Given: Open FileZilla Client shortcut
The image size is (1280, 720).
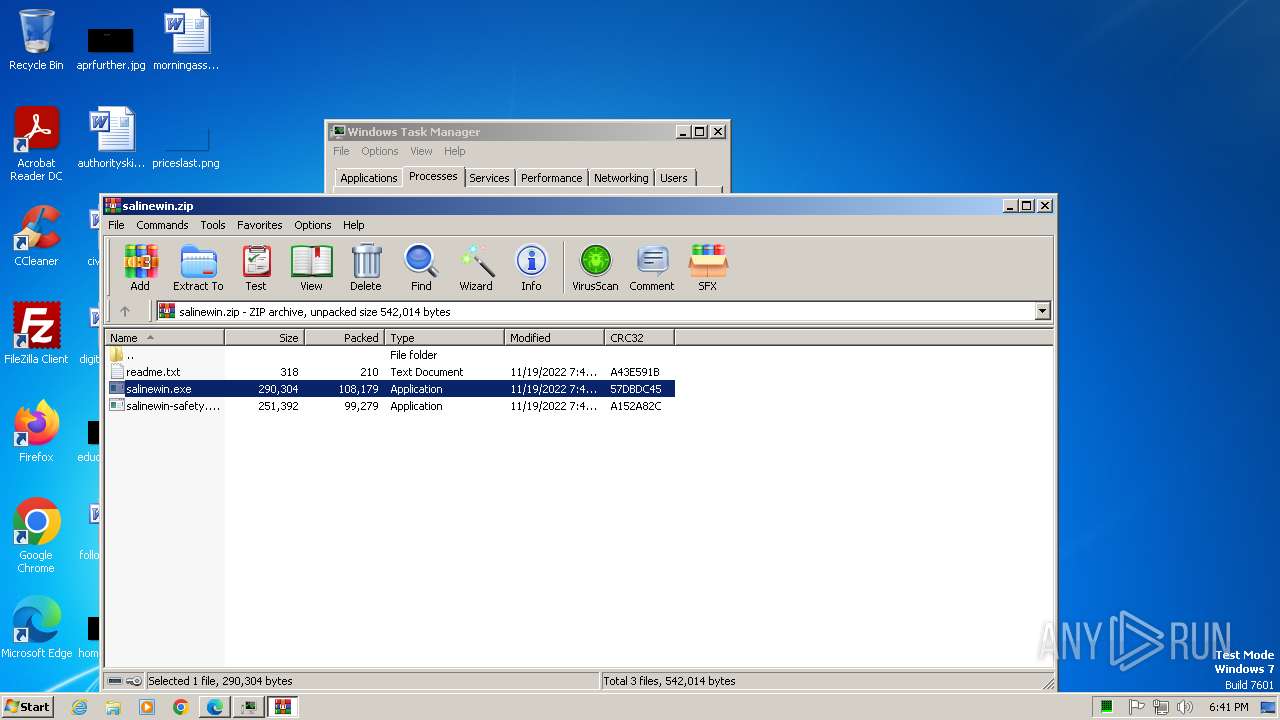Looking at the screenshot, I should (x=36, y=333).
